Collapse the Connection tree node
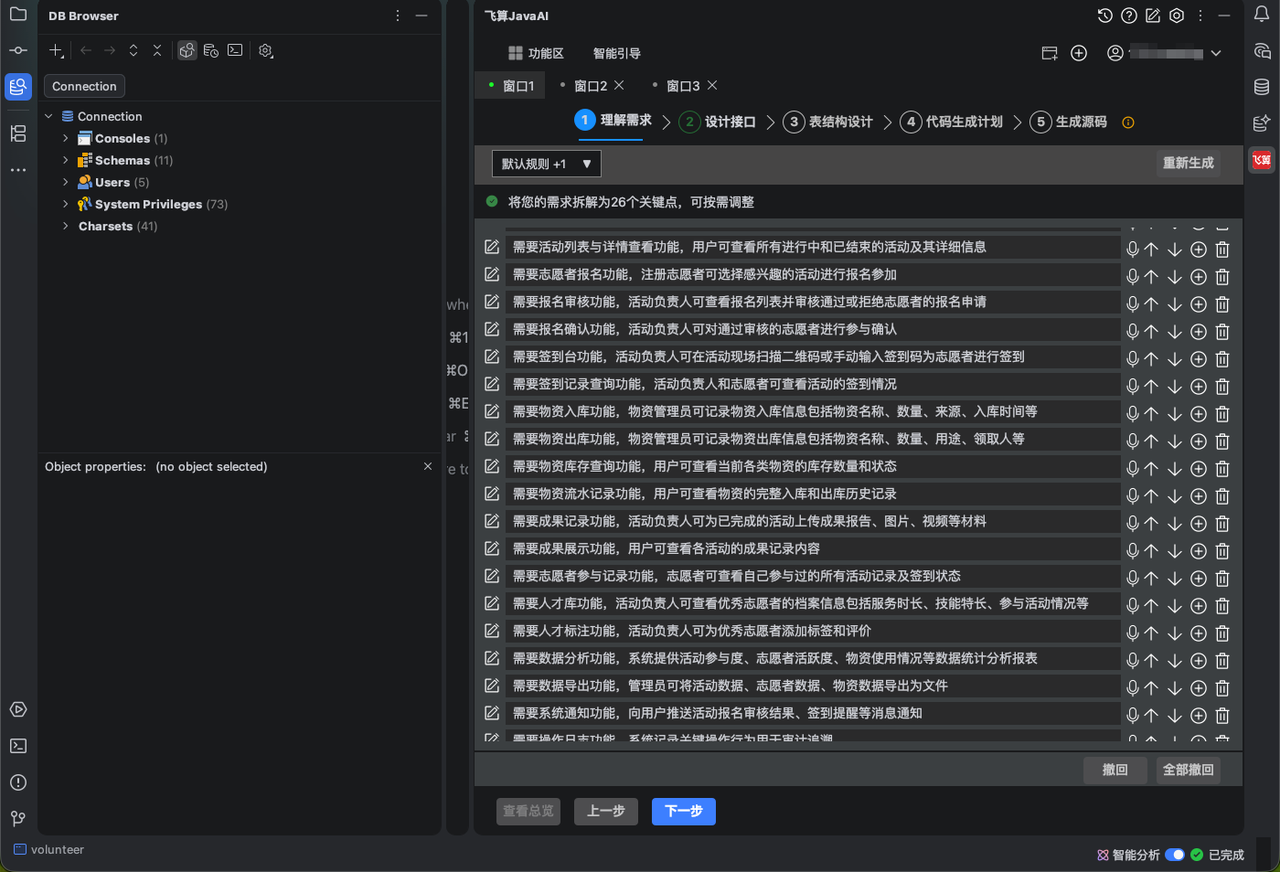 point(48,116)
